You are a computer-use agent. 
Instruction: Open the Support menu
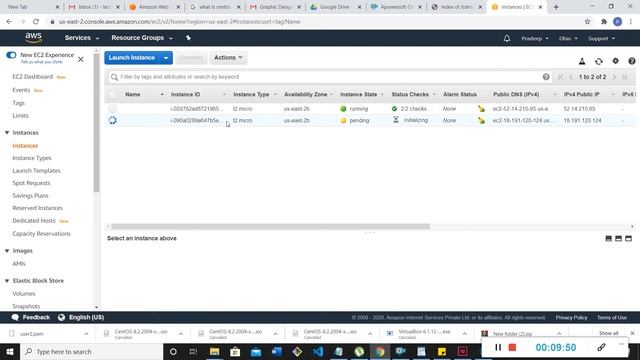601,38
